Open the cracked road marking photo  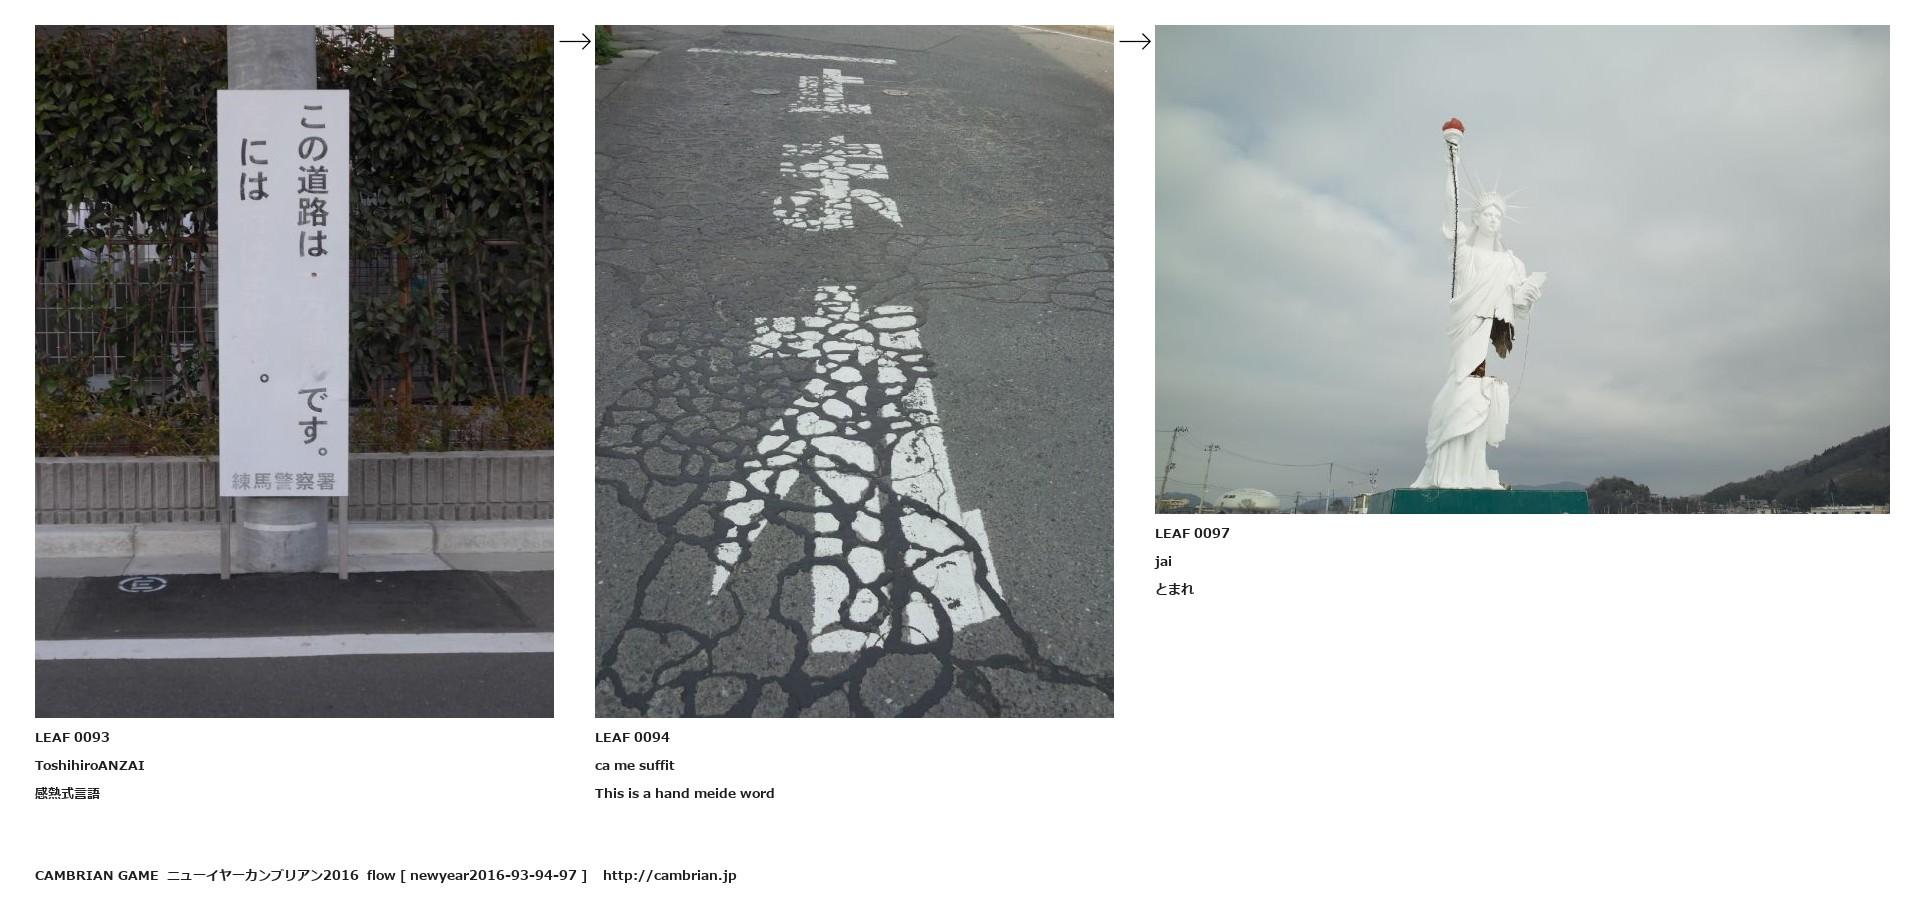pyautogui.click(x=854, y=371)
